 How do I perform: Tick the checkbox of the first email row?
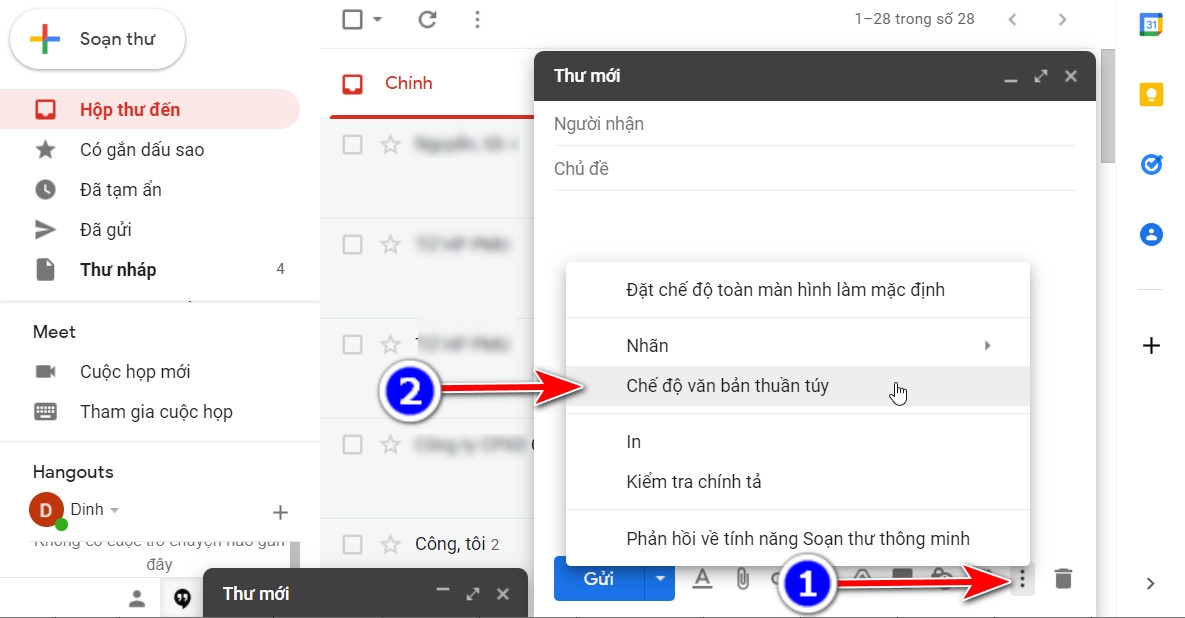pyautogui.click(x=352, y=144)
